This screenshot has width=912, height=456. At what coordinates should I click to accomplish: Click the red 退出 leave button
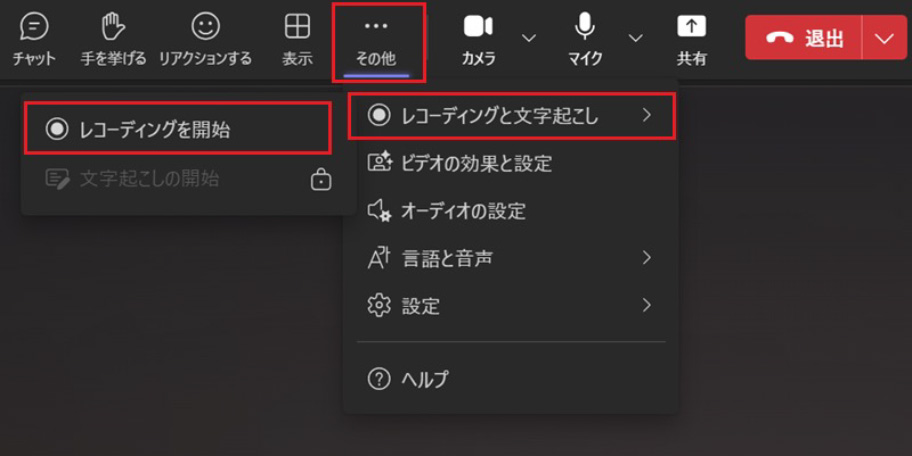tap(804, 38)
